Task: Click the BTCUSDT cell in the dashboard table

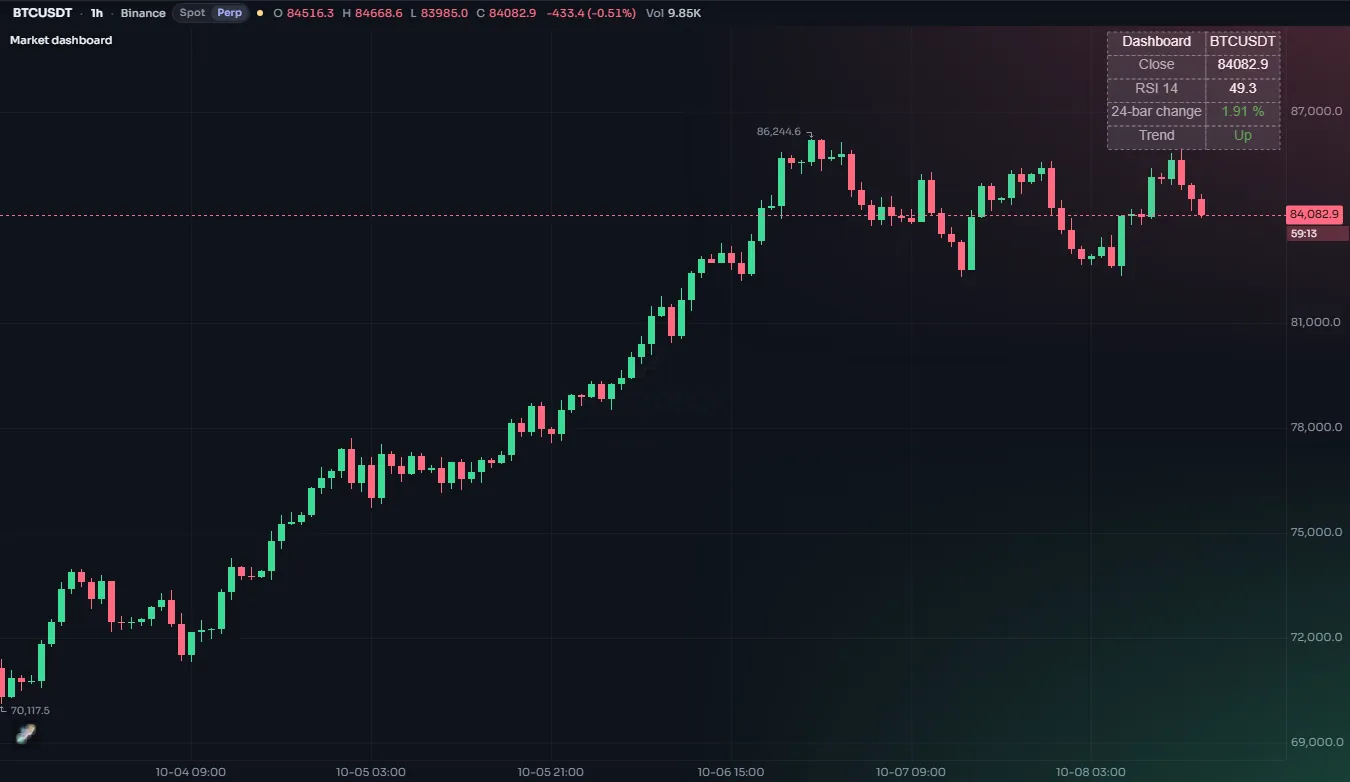Action: click(1243, 41)
